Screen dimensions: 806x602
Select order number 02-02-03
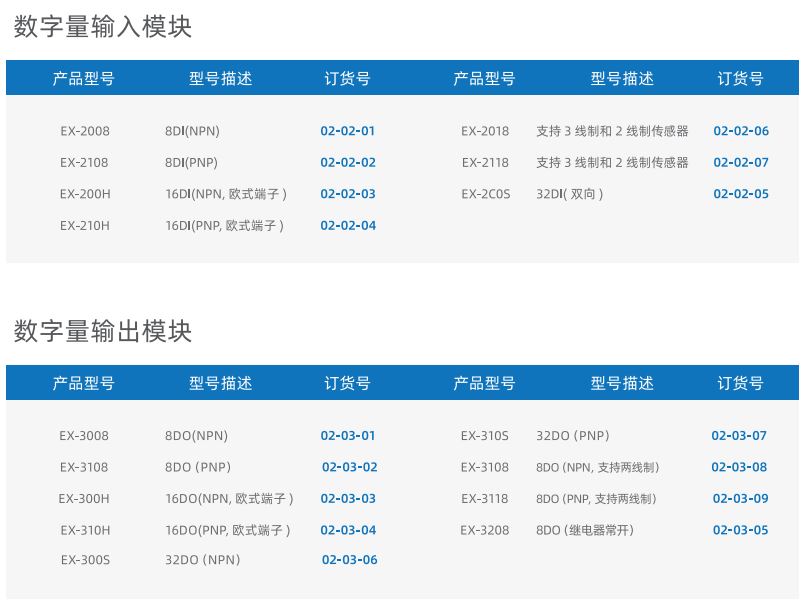click(347, 194)
